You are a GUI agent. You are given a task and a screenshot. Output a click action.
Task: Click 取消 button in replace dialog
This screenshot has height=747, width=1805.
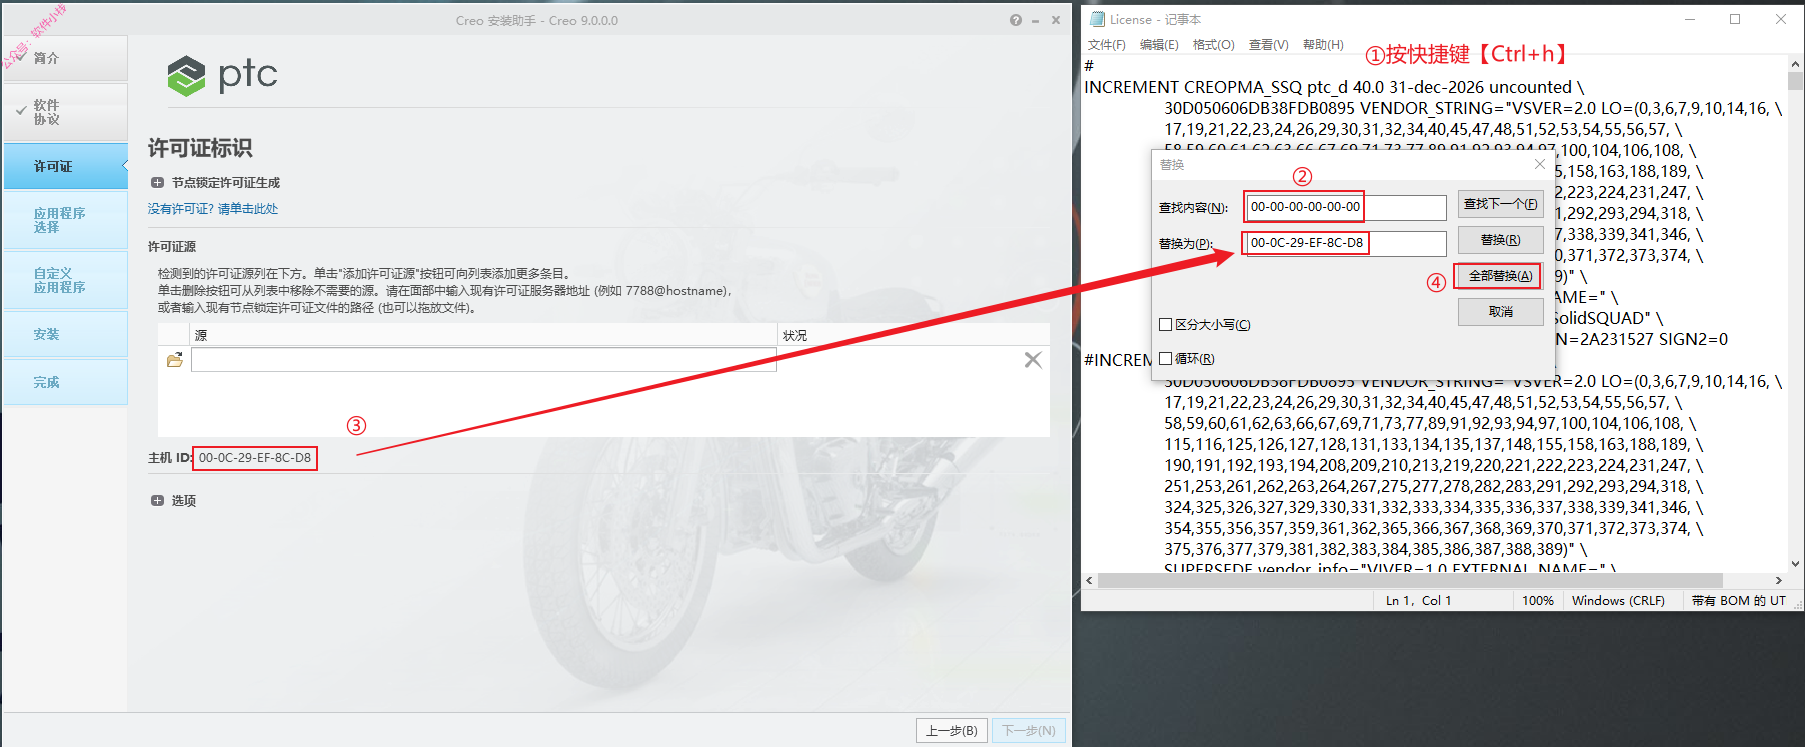click(x=1500, y=312)
